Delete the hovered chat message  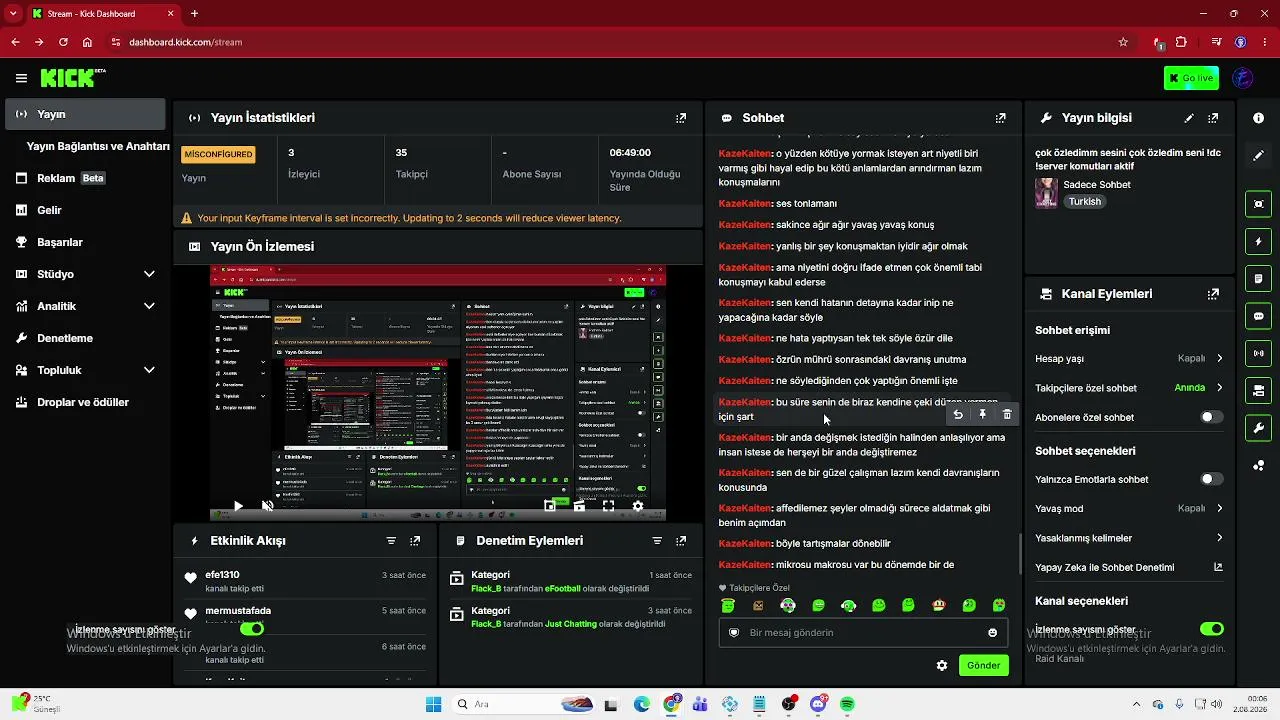tap(1007, 414)
